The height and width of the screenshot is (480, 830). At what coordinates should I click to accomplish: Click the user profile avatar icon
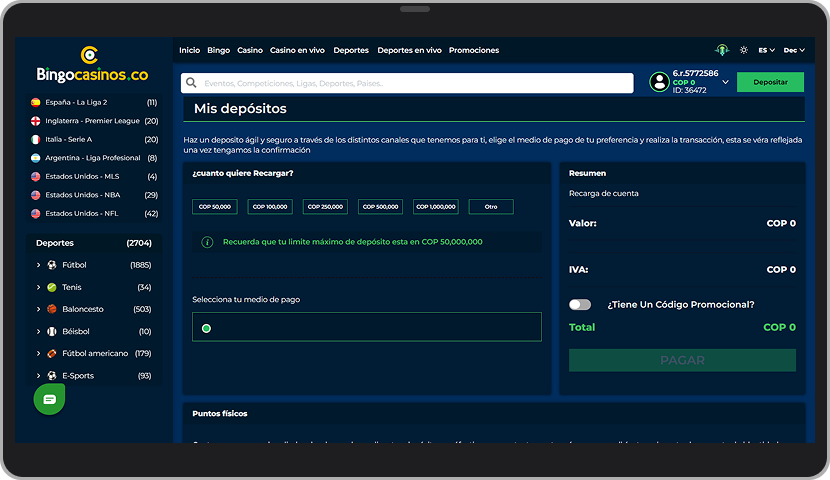coord(659,82)
